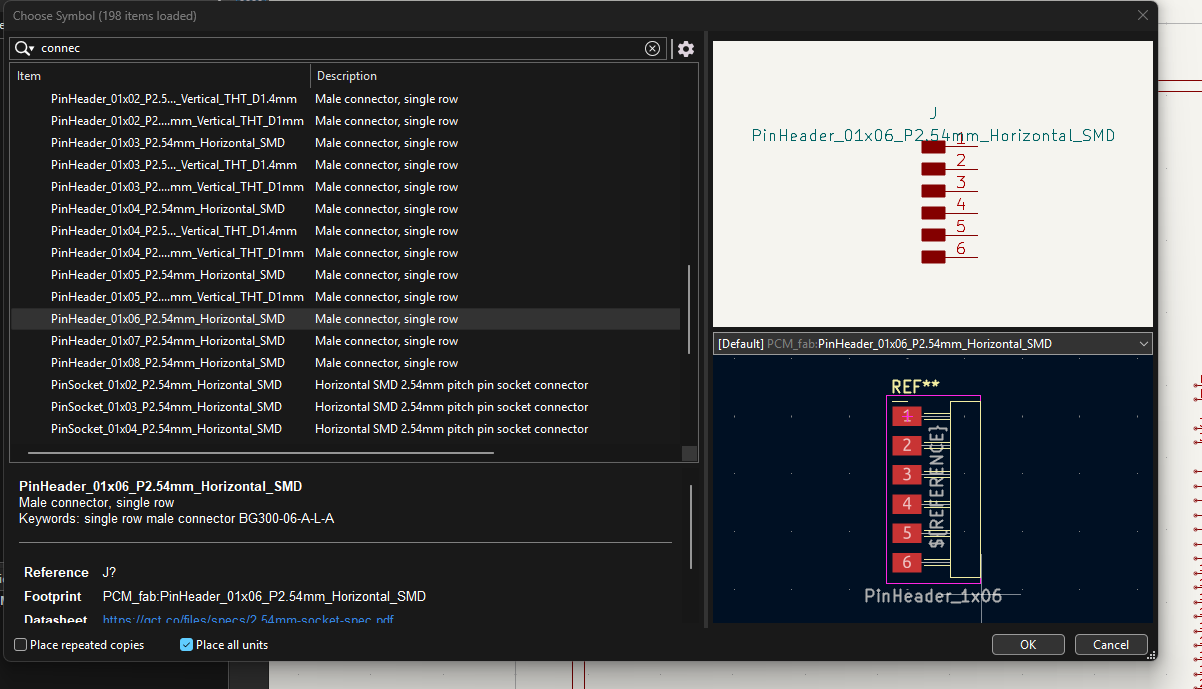Open the symbol chooser settings gear
Screen dimensions: 1202x689
[685, 48]
